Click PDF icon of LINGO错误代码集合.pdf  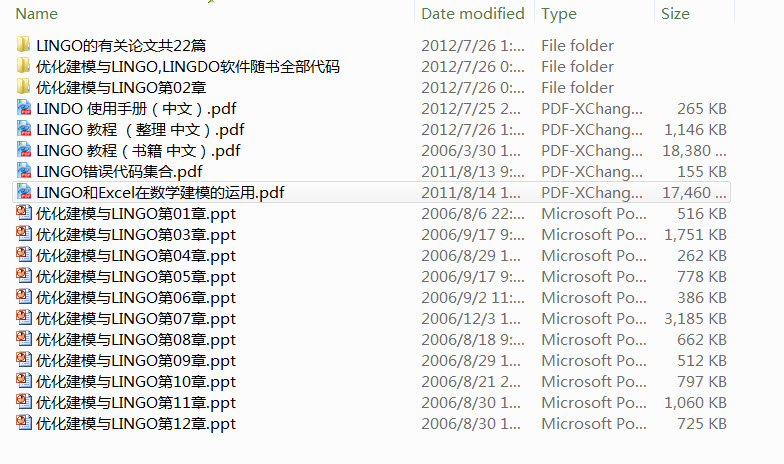pyautogui.click(x=24, y=171)
